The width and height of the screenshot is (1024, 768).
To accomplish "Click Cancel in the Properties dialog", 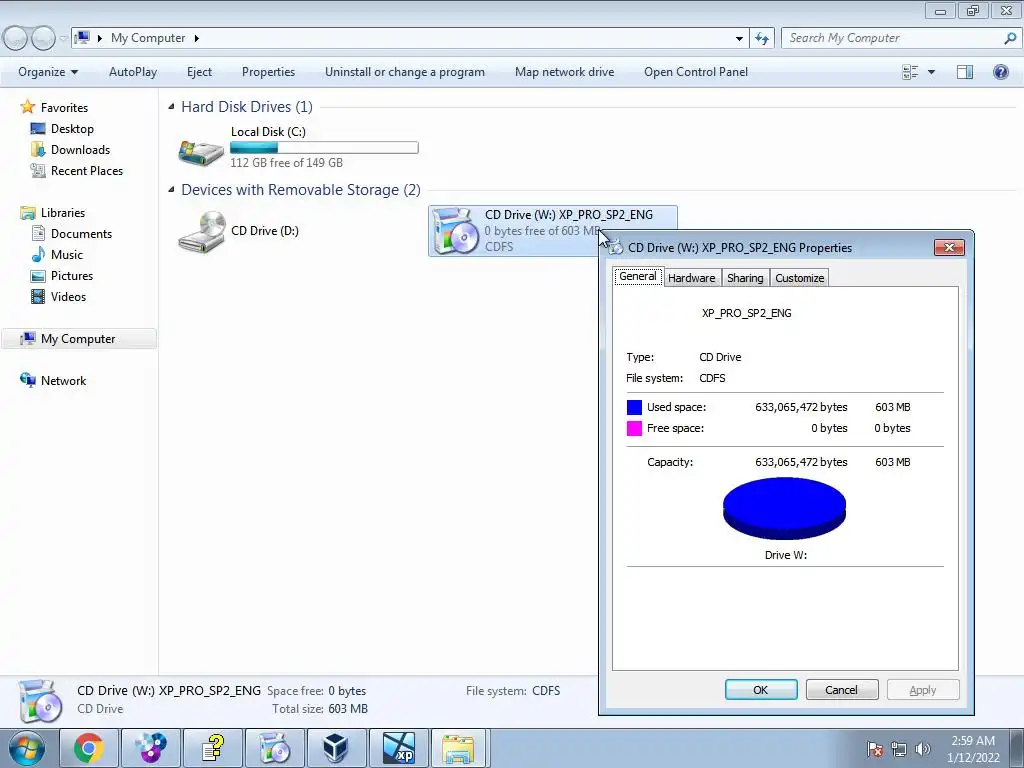I will (x=841, y=690).
